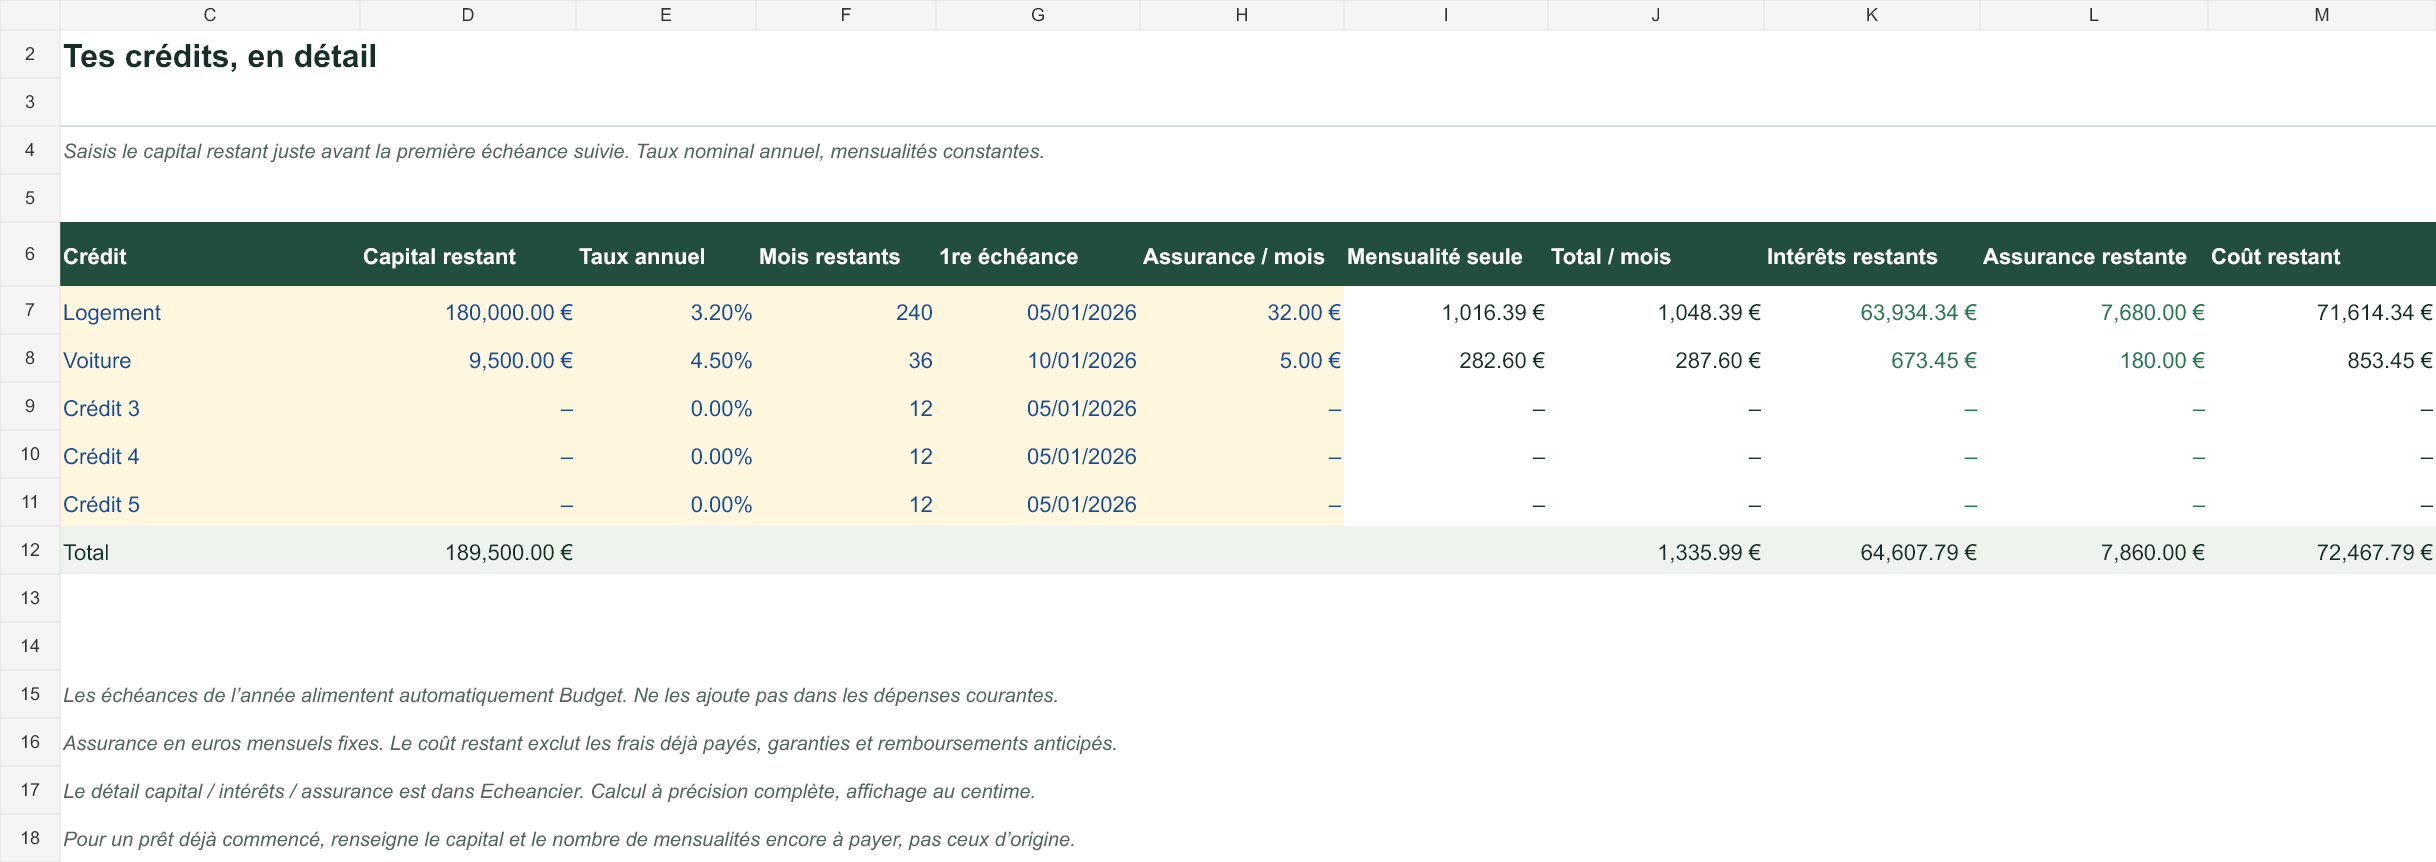Viewport: 2436px width, 862px height.
Task: Click the 'Mensualité seule' header cell
Action: tap(1446, 256)
